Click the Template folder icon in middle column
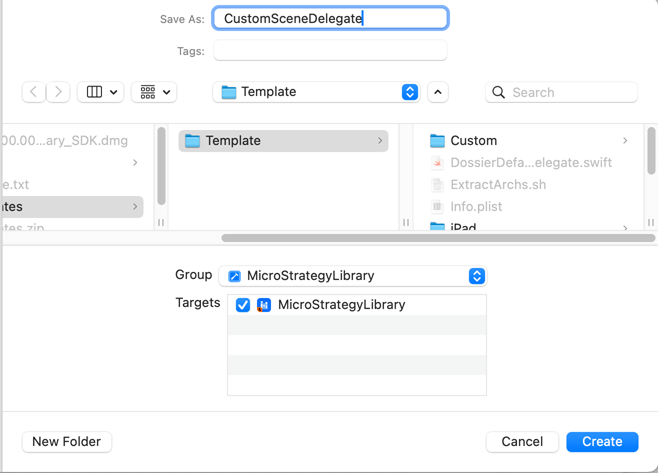This screenshot has width=658, height=473. 192,141
